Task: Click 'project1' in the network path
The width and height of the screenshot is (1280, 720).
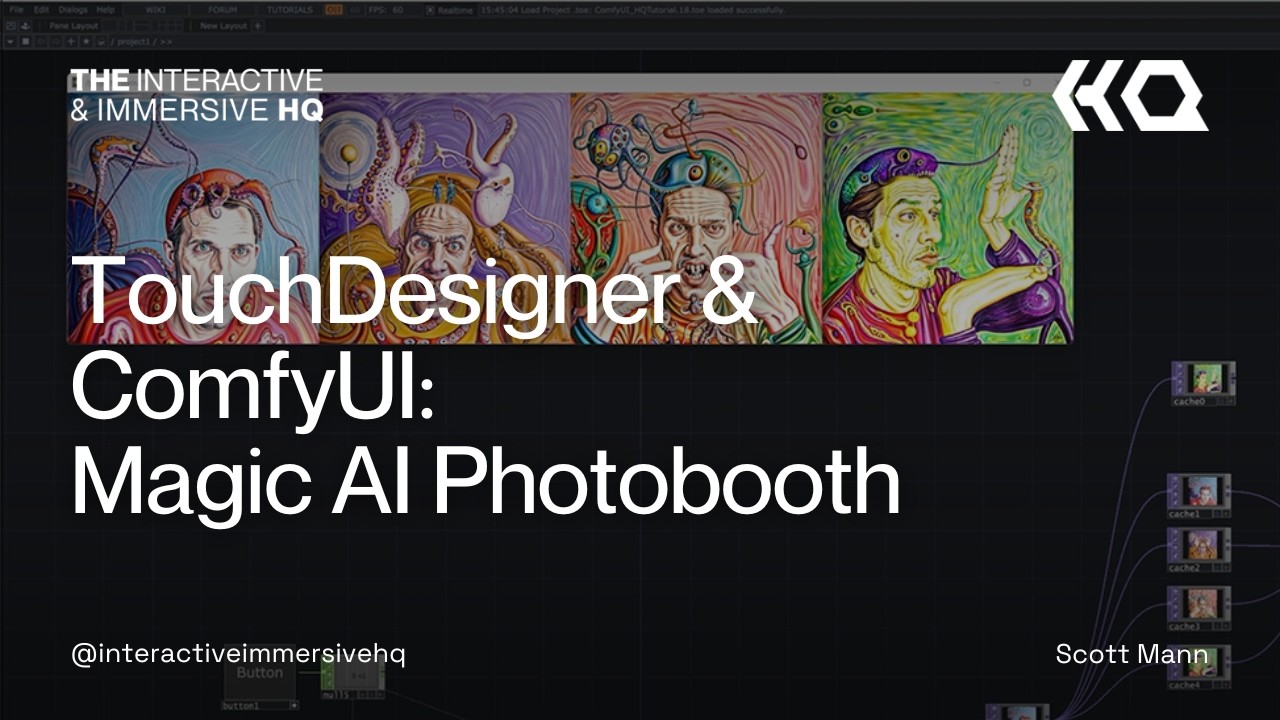Action: pos(134,42)
